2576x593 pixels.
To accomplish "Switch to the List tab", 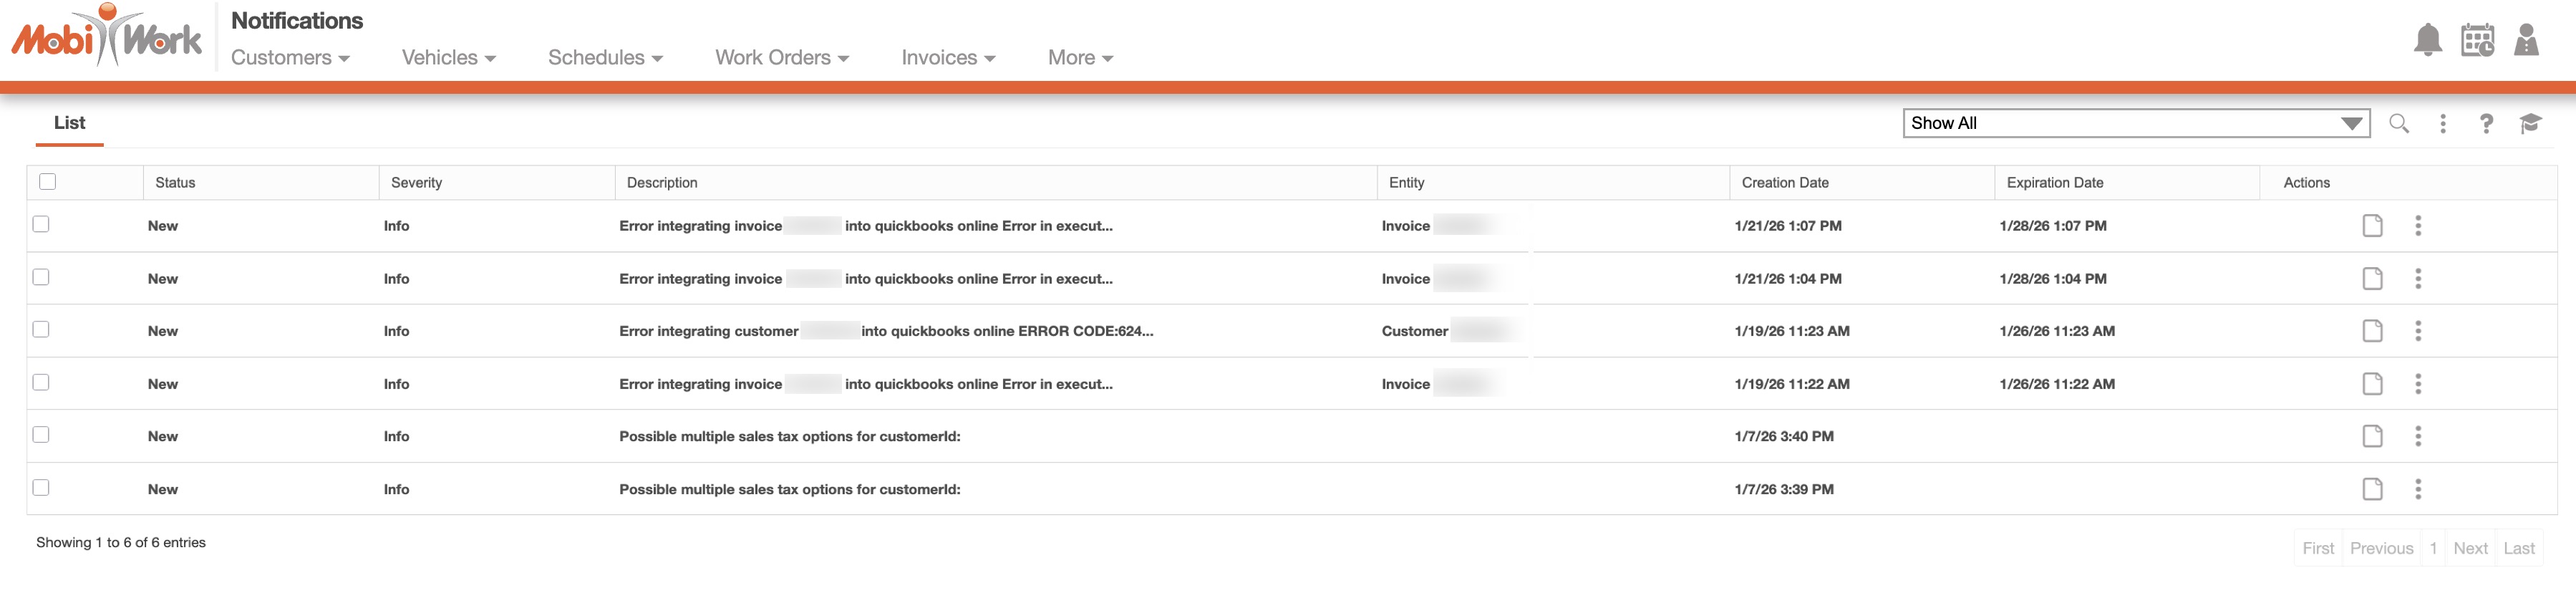I will point(69,123).
